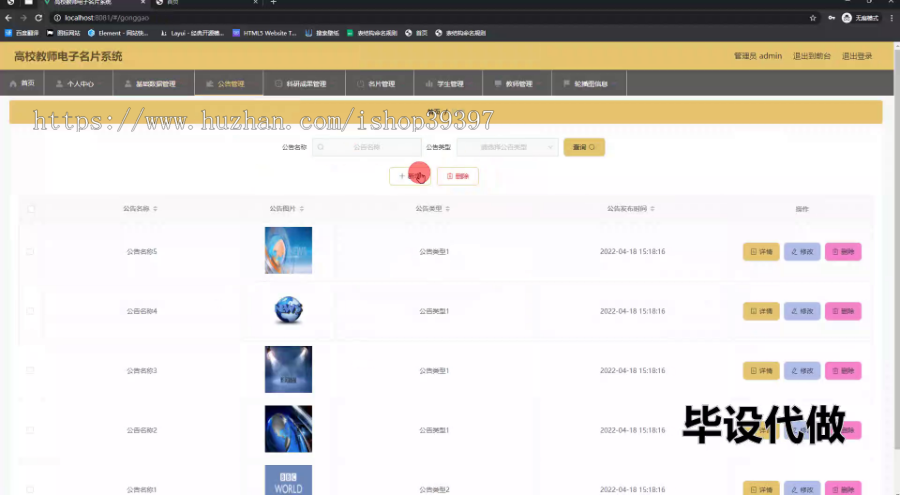Open the blue globe thumbnail for 公告名称2
This screenshot has width=900, height=495.
(x=288, y=429)
